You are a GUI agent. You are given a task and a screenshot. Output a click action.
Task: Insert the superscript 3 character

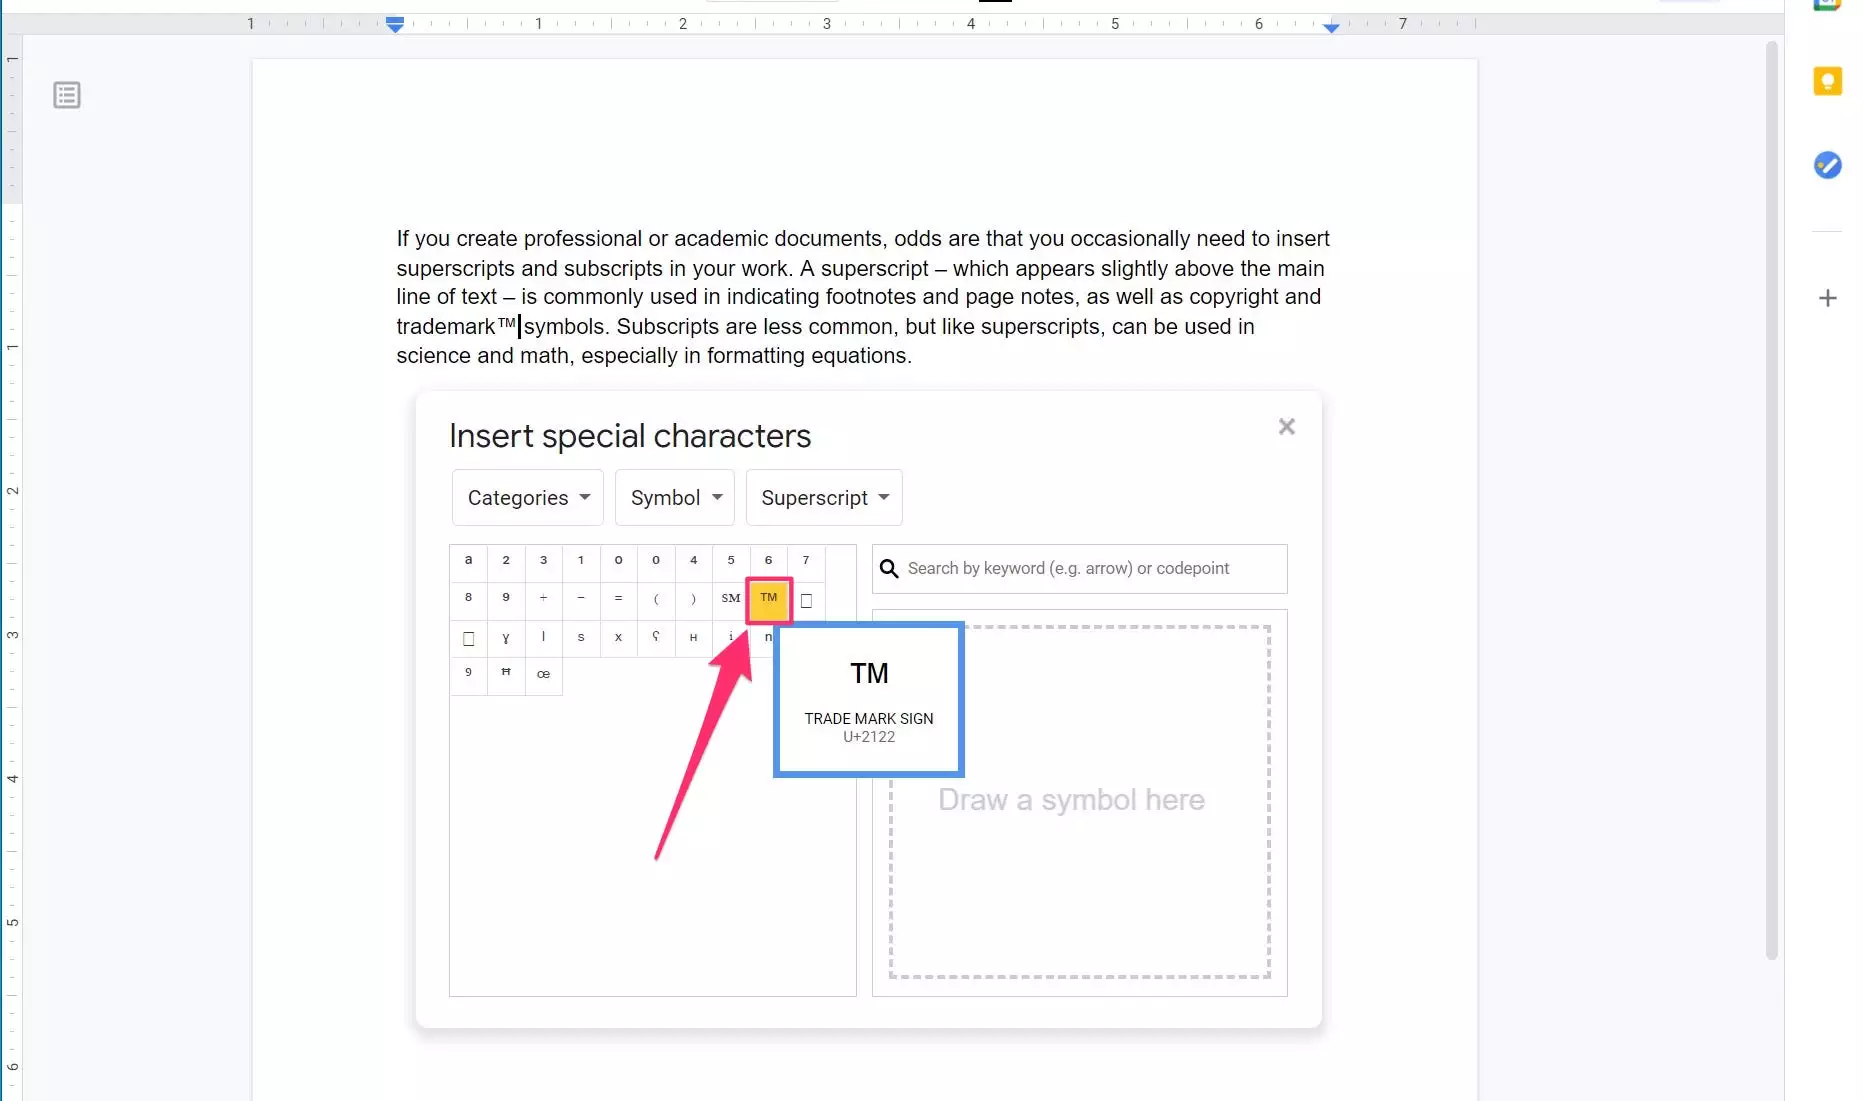coord(543,561)
